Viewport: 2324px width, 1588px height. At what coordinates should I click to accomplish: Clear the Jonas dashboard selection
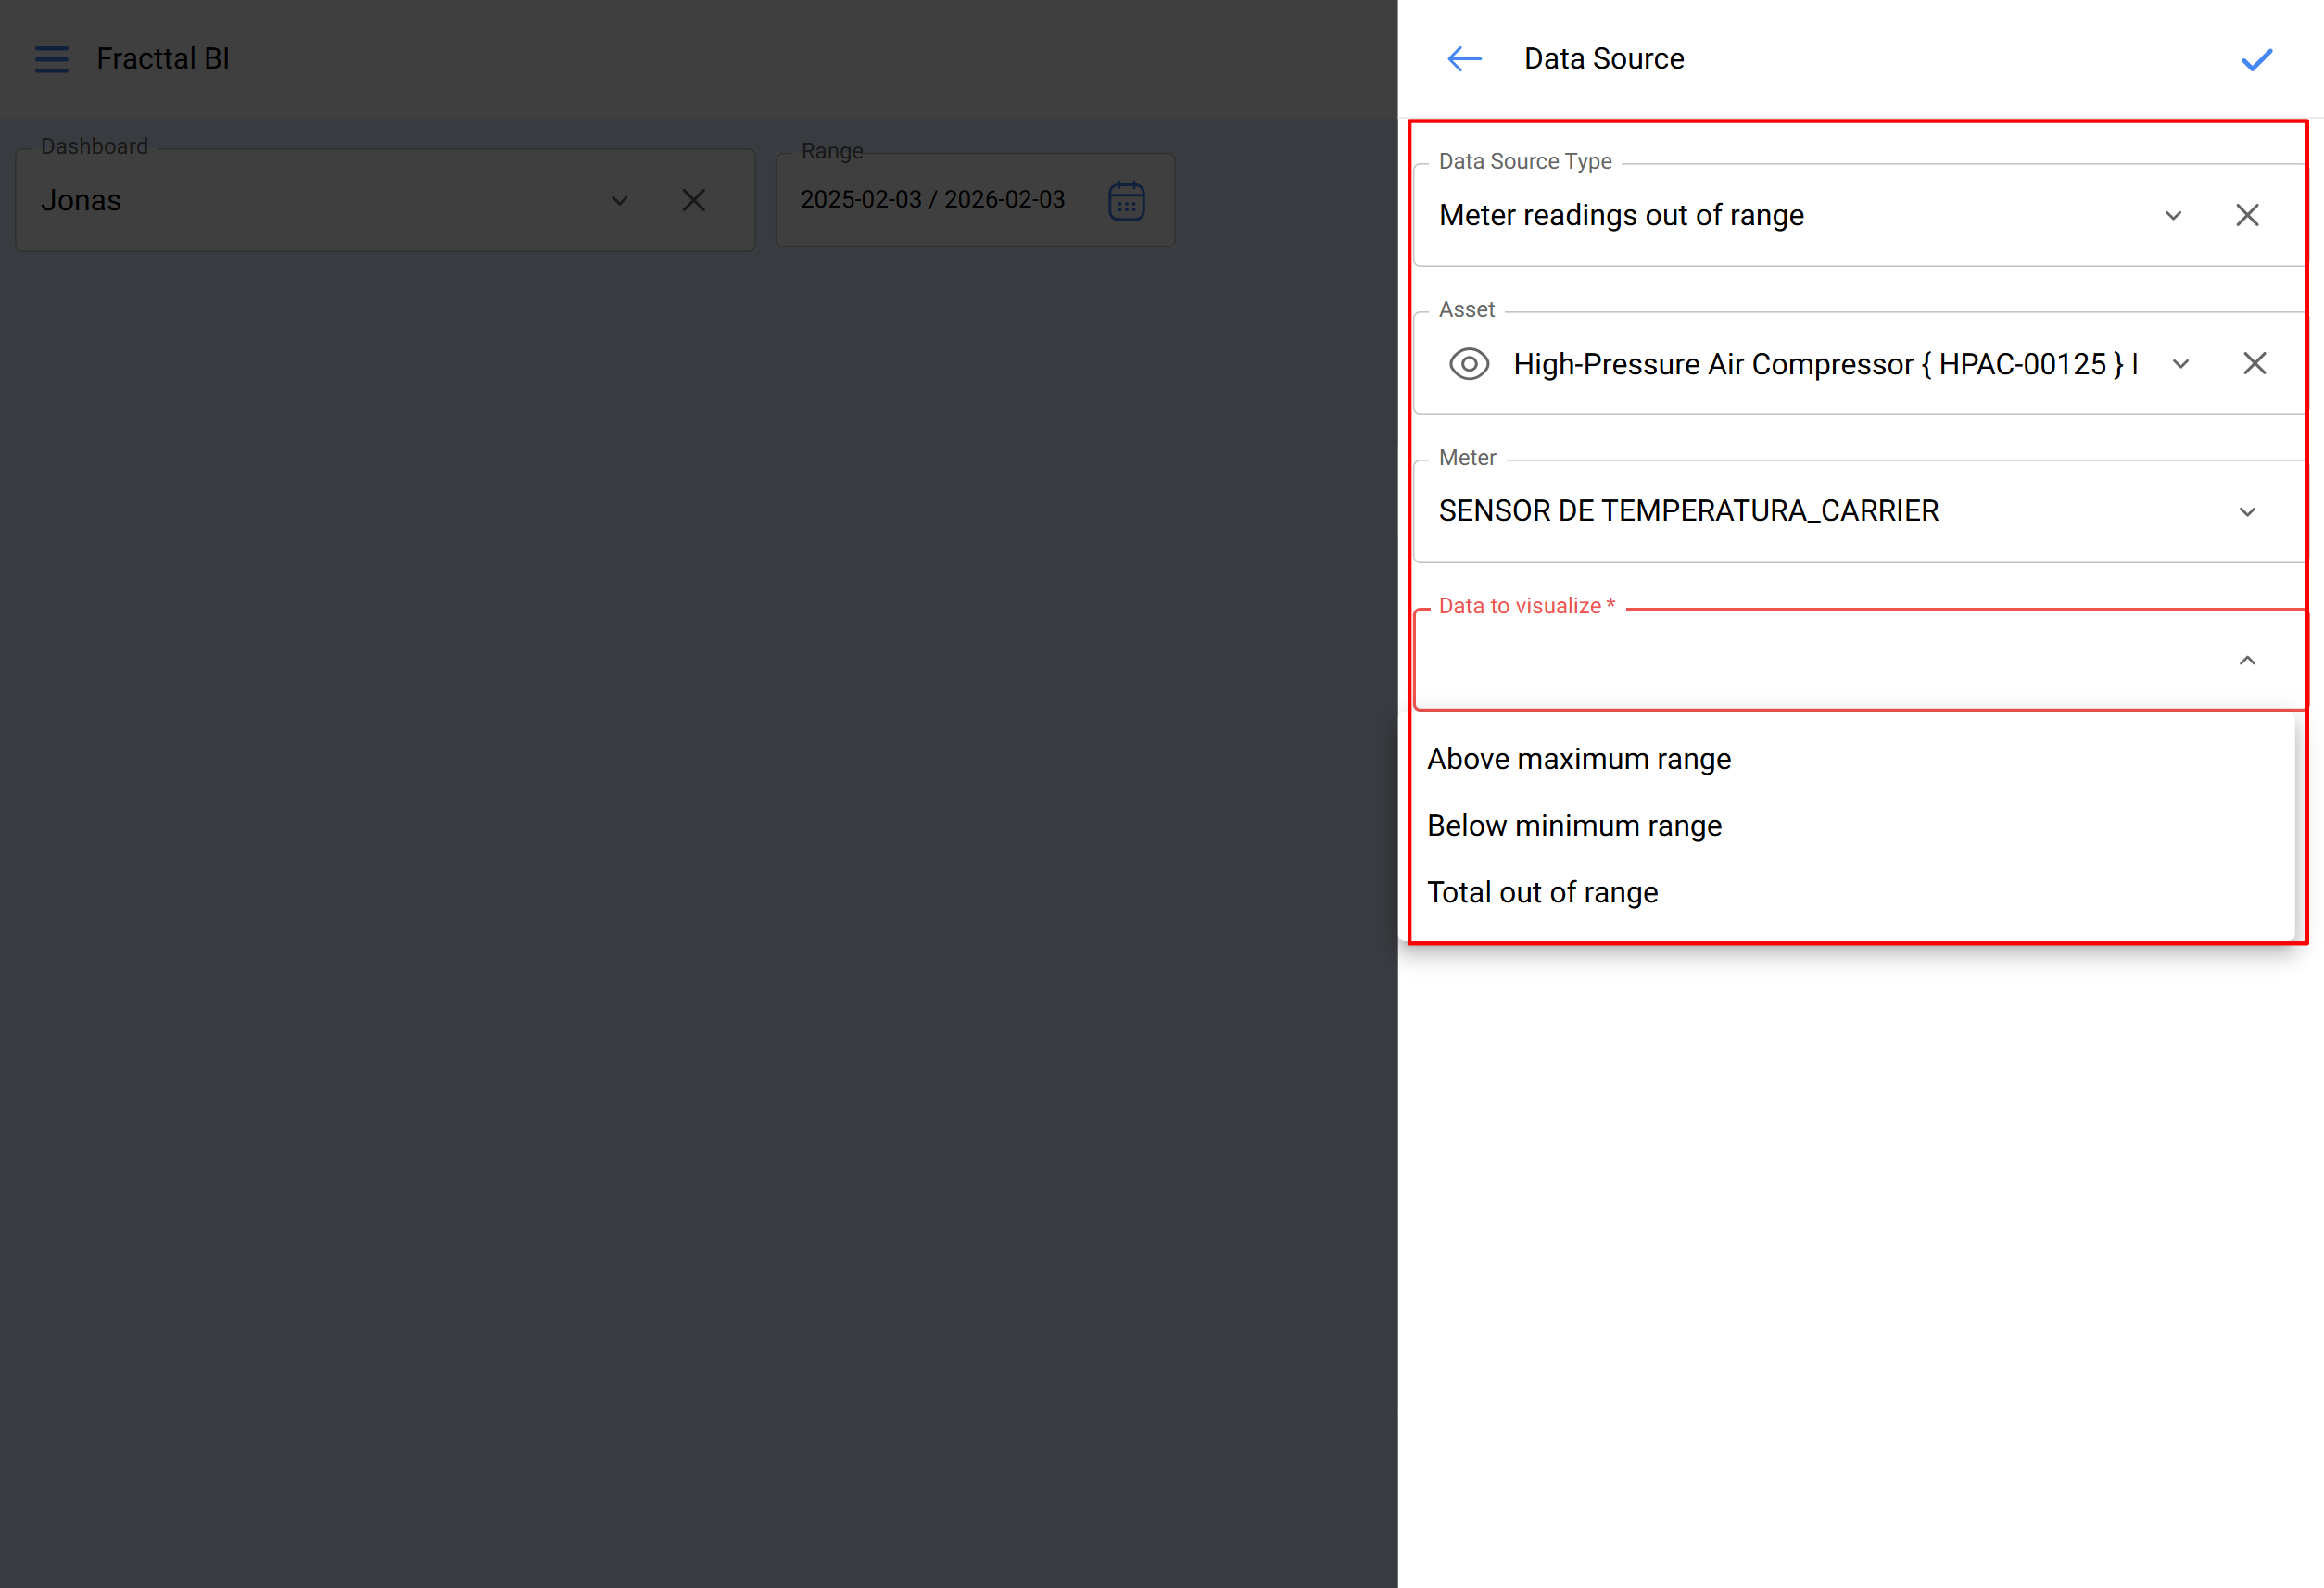693,201
